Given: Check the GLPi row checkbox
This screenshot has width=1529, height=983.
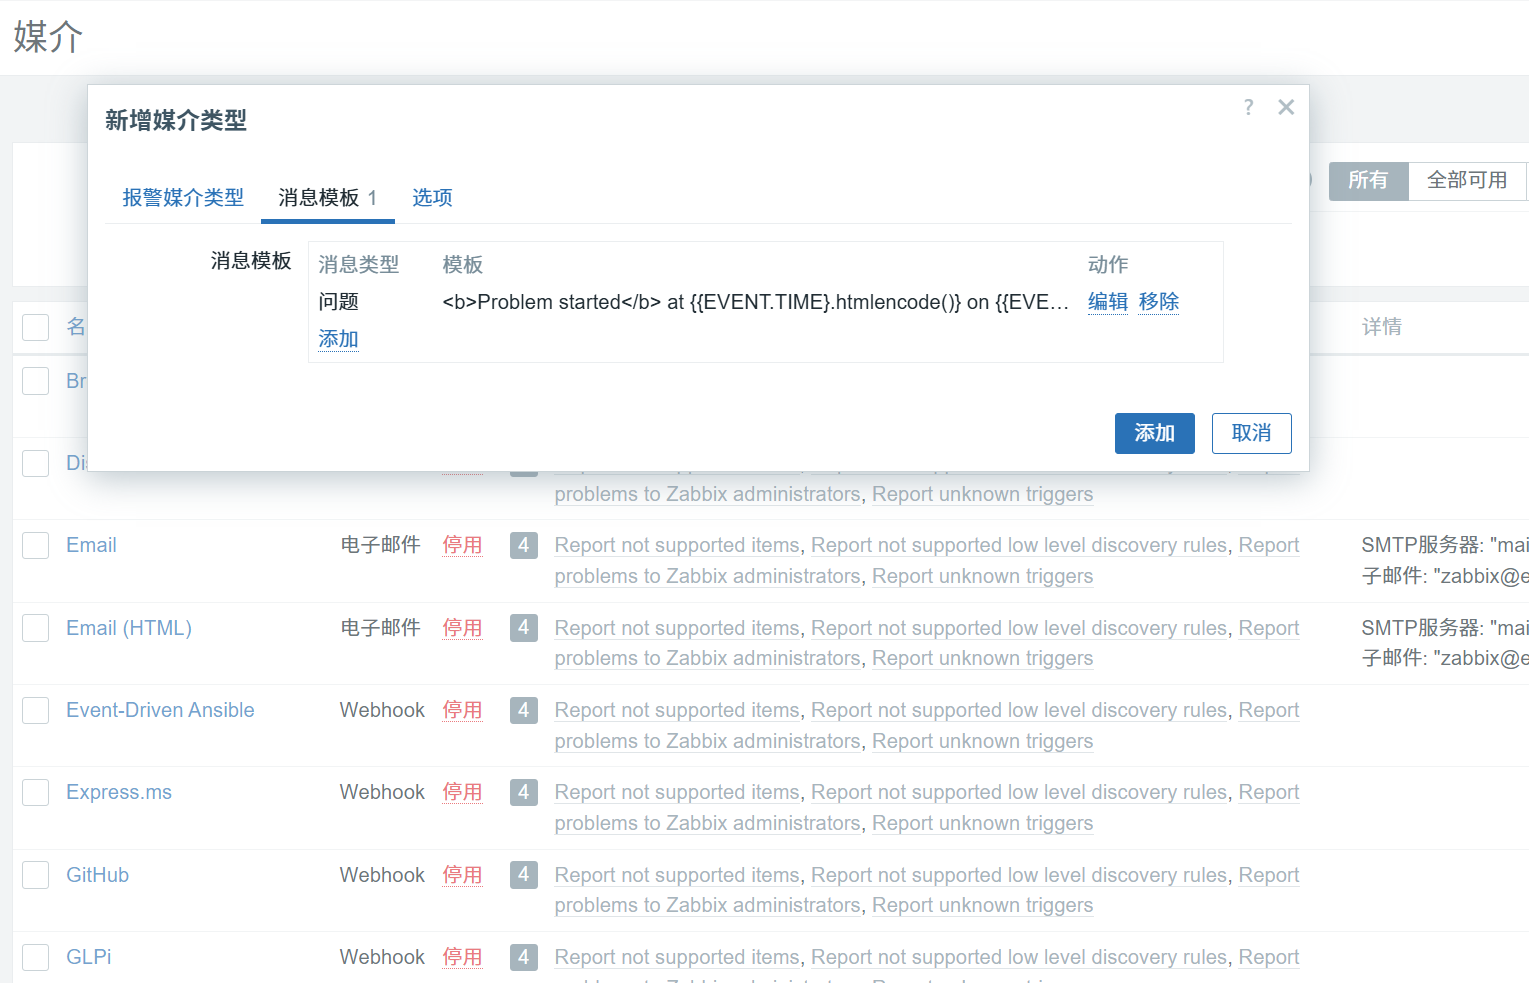Looking at the screenshot, I should click(36, 957).
